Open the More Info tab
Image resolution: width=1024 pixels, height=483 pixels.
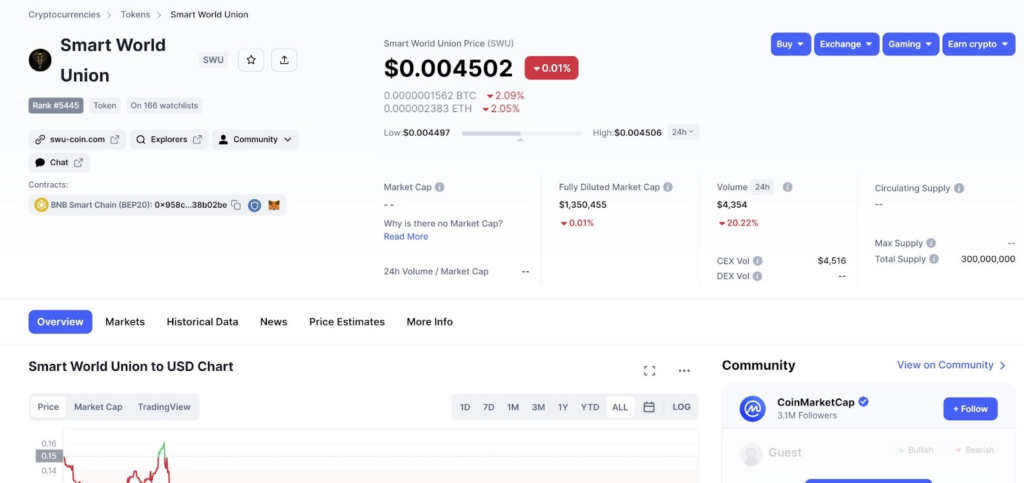coord(429,322)
